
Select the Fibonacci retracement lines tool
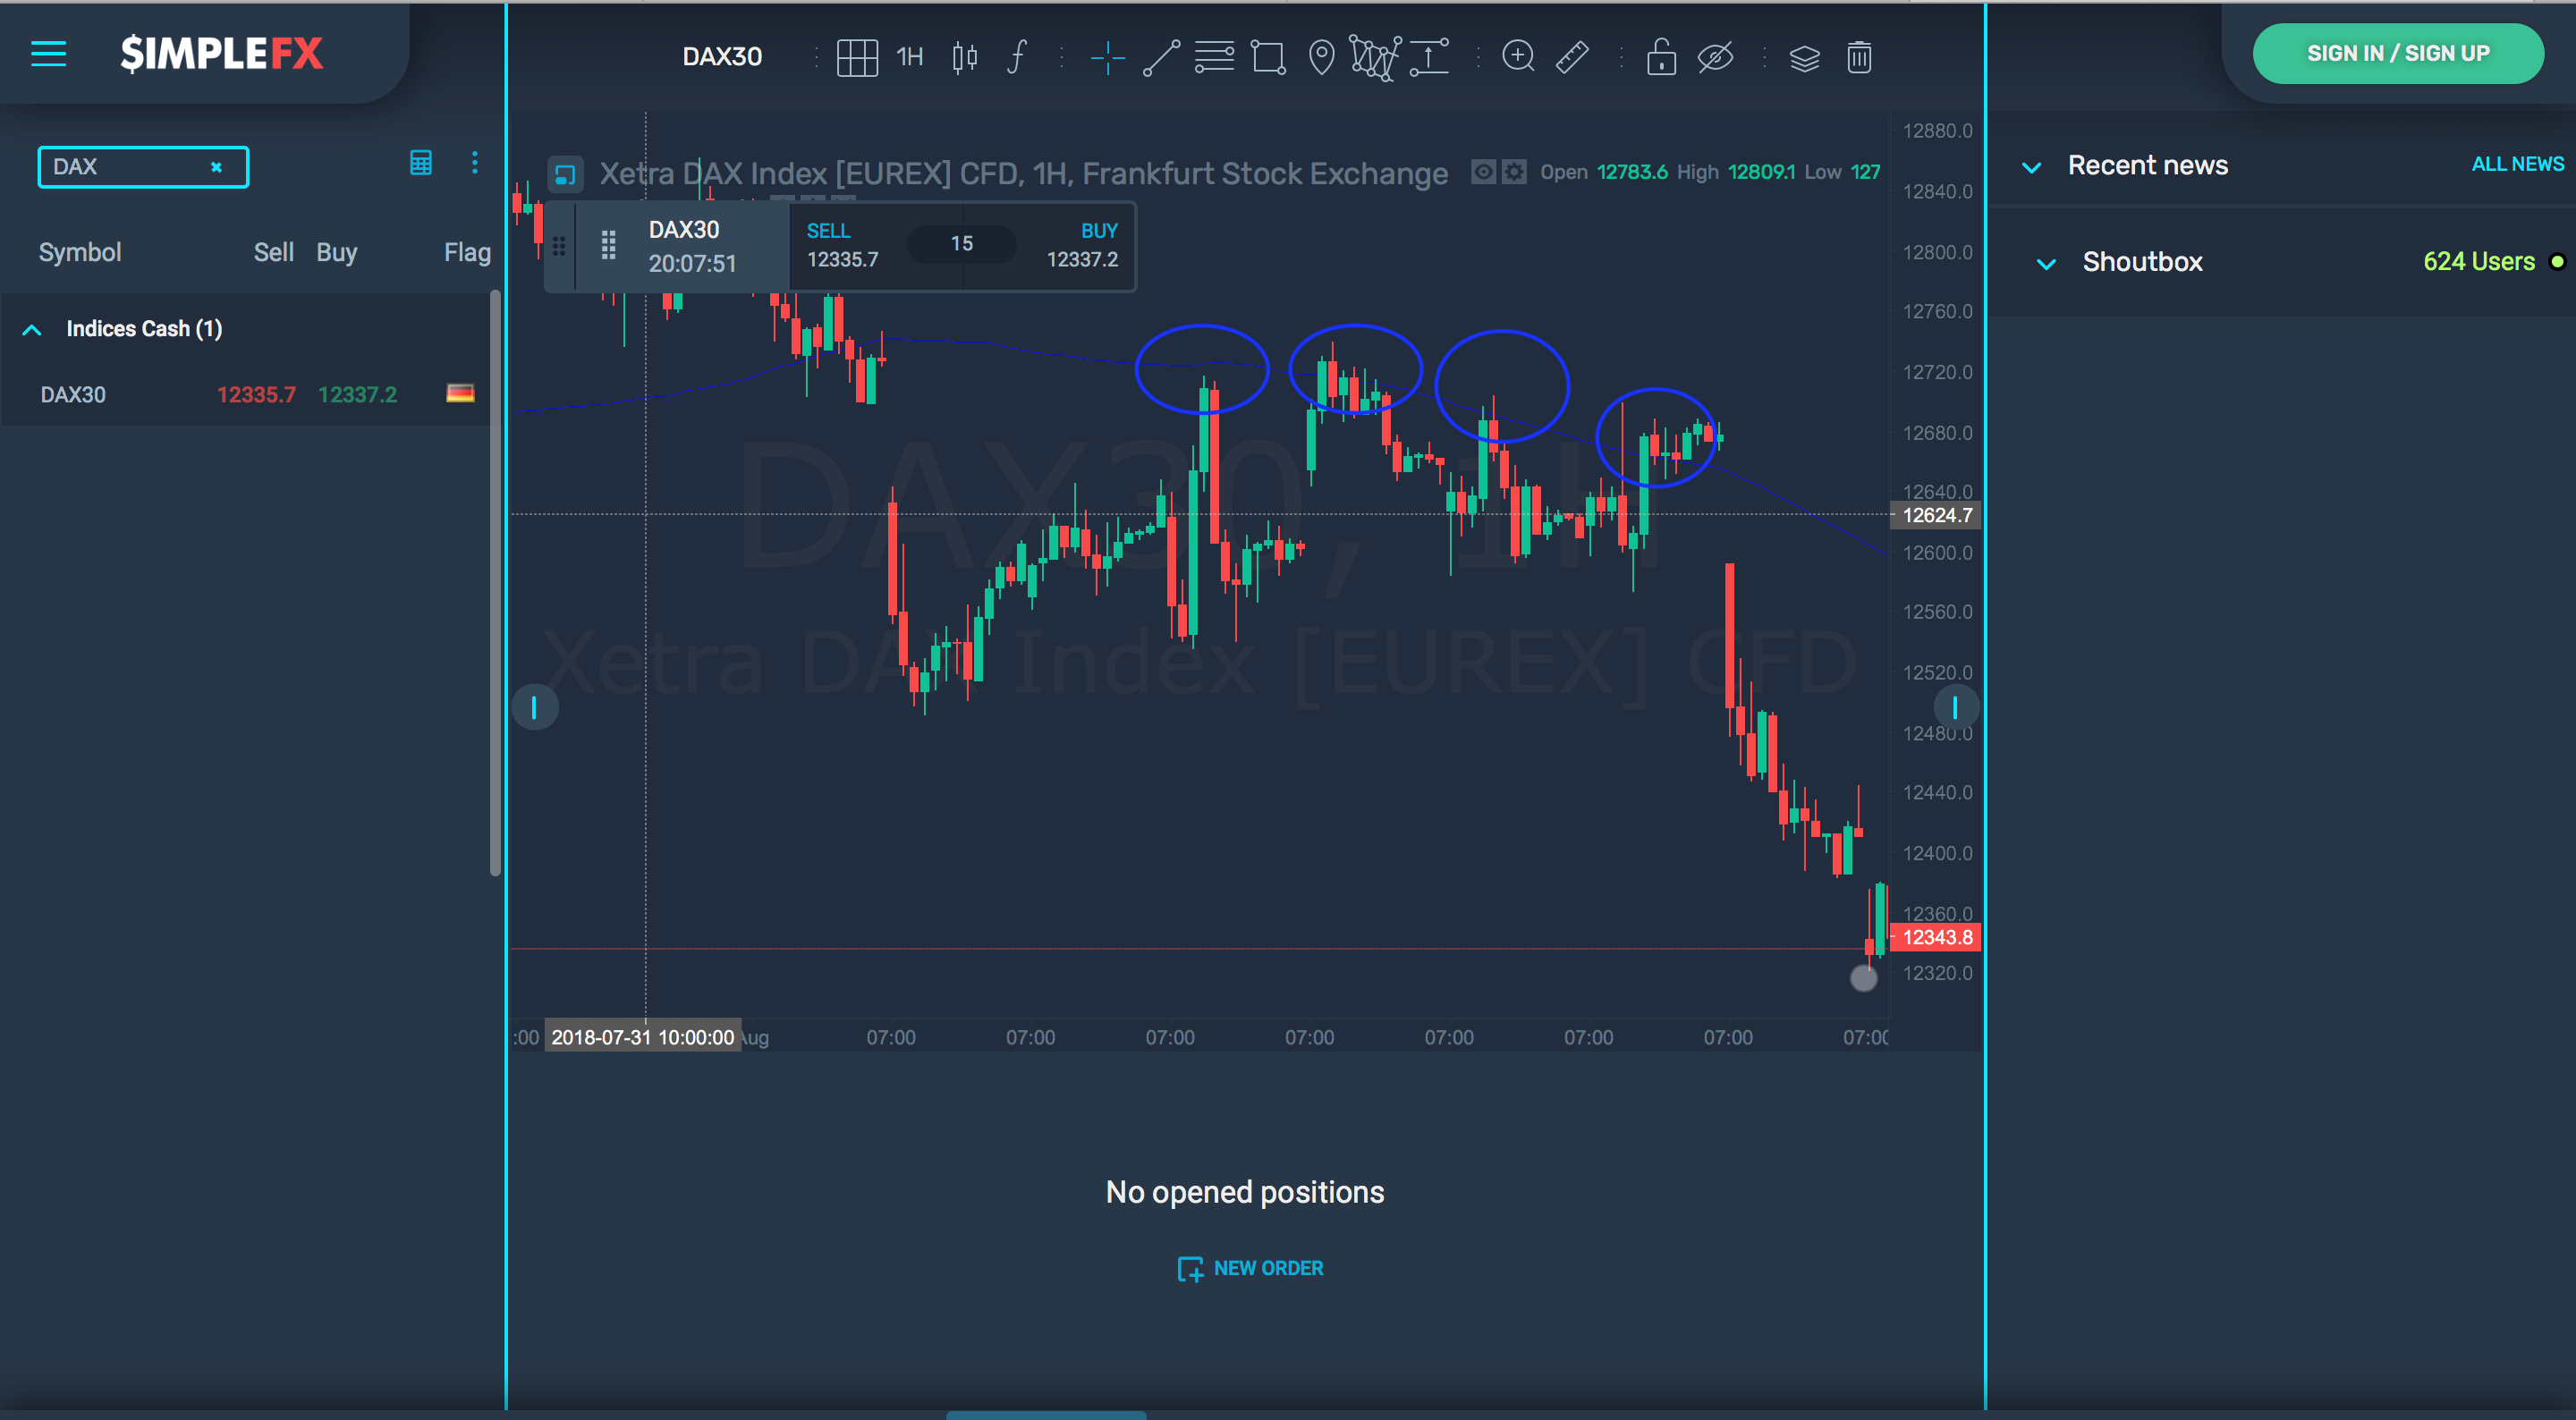(1214, 57)
